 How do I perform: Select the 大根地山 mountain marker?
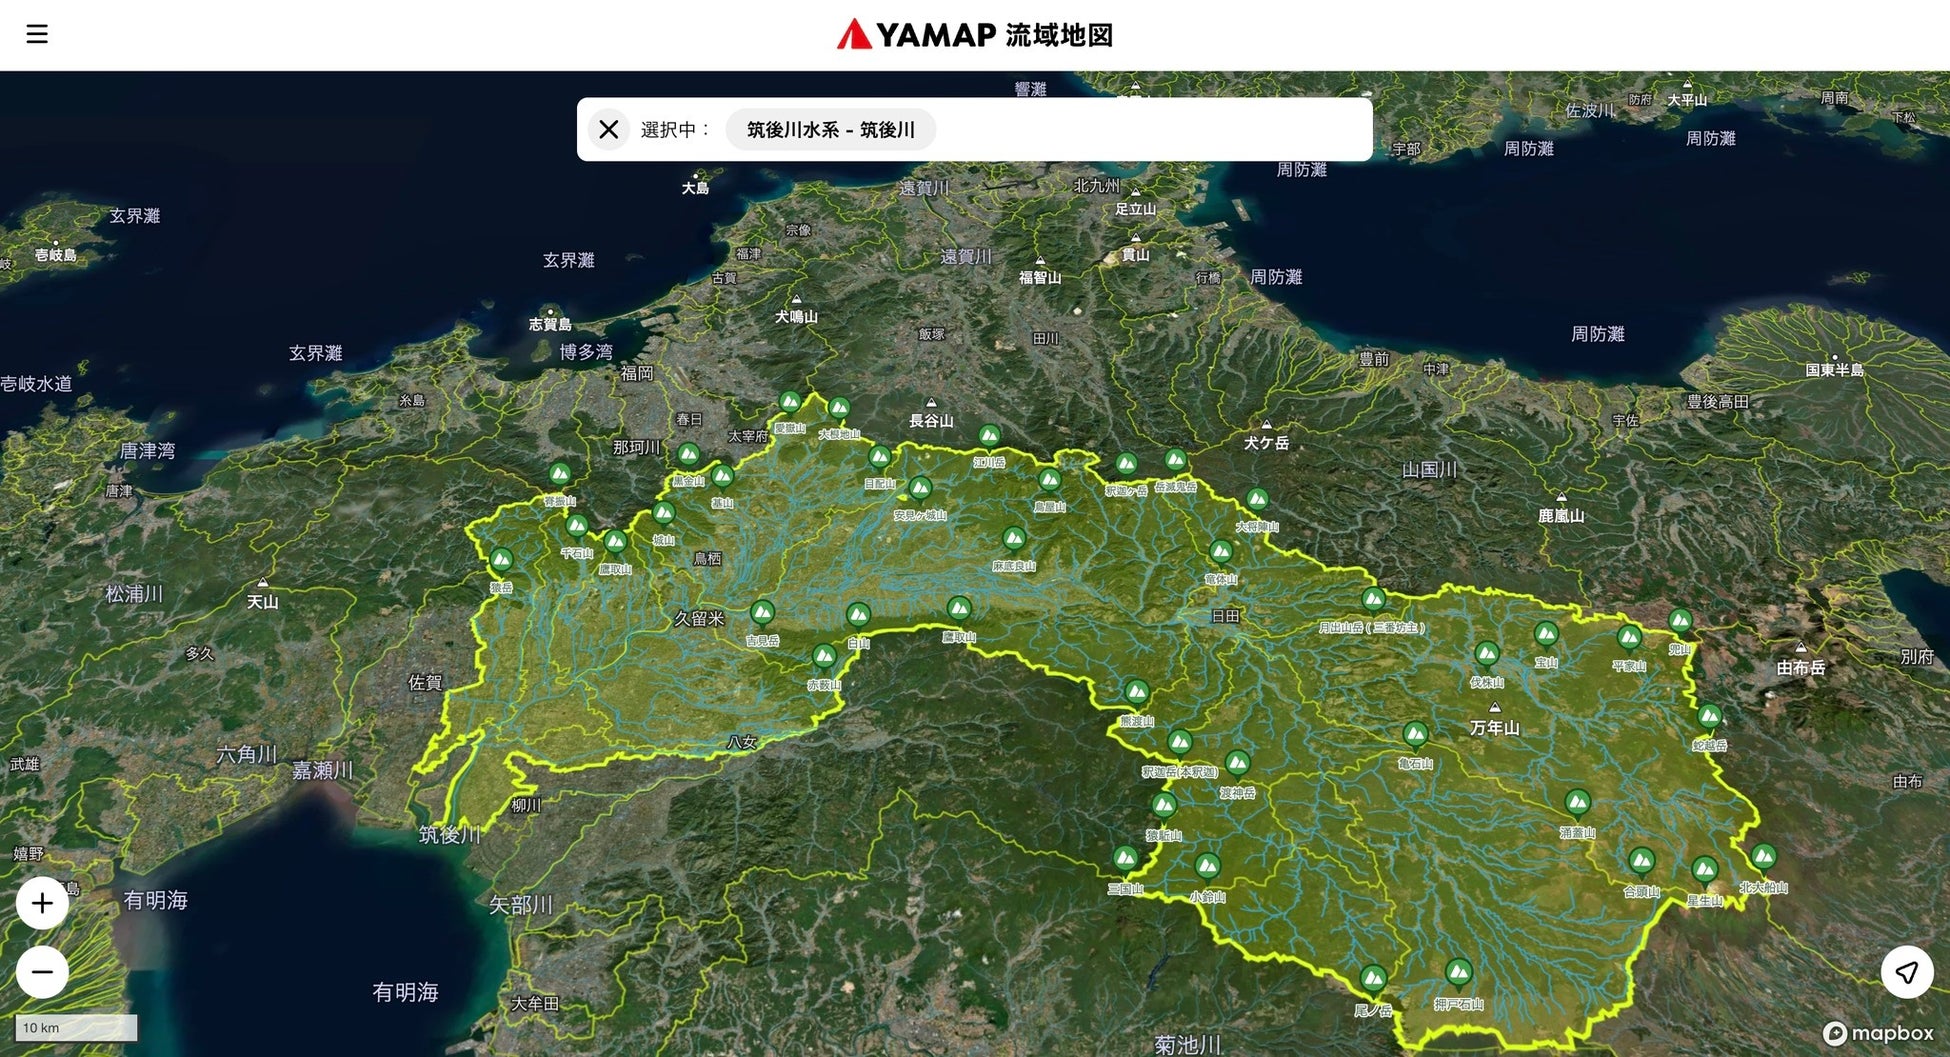click(x=839, y=409)
